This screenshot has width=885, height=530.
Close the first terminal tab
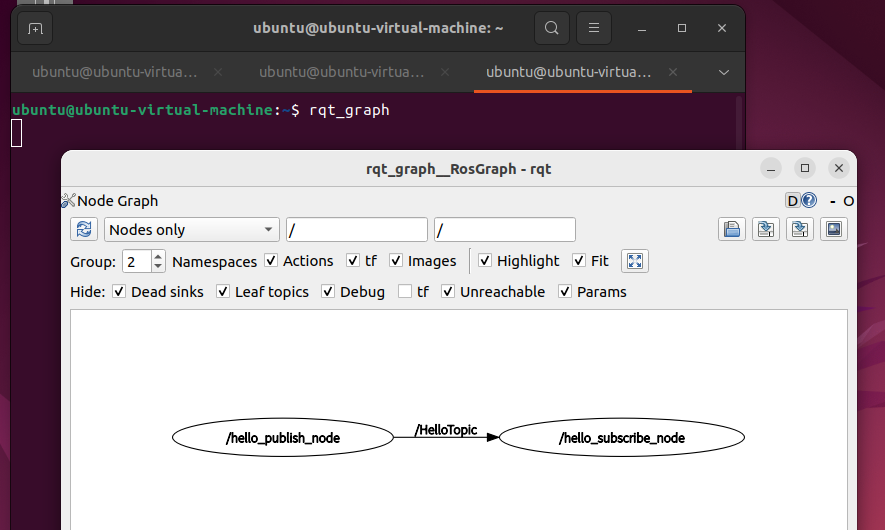pyautogui.click(x=218, y=72)
